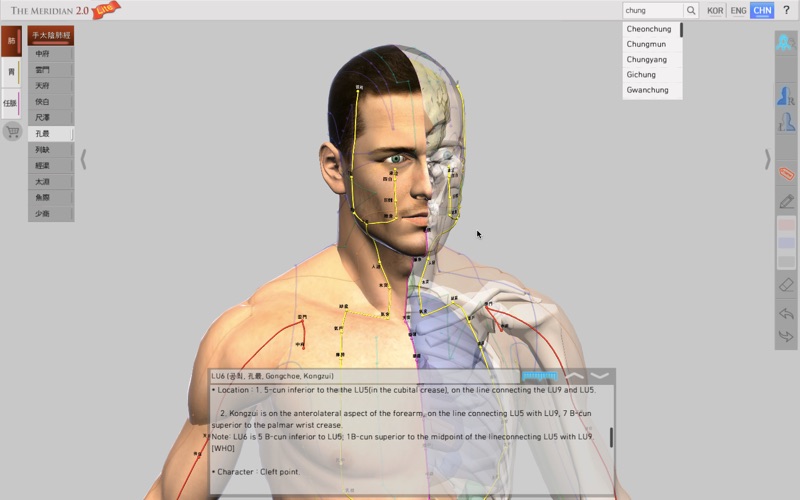Select the 肺 (lung) meridian tab
The height and width of the screenshot is (500, 800).
[11, 41]
